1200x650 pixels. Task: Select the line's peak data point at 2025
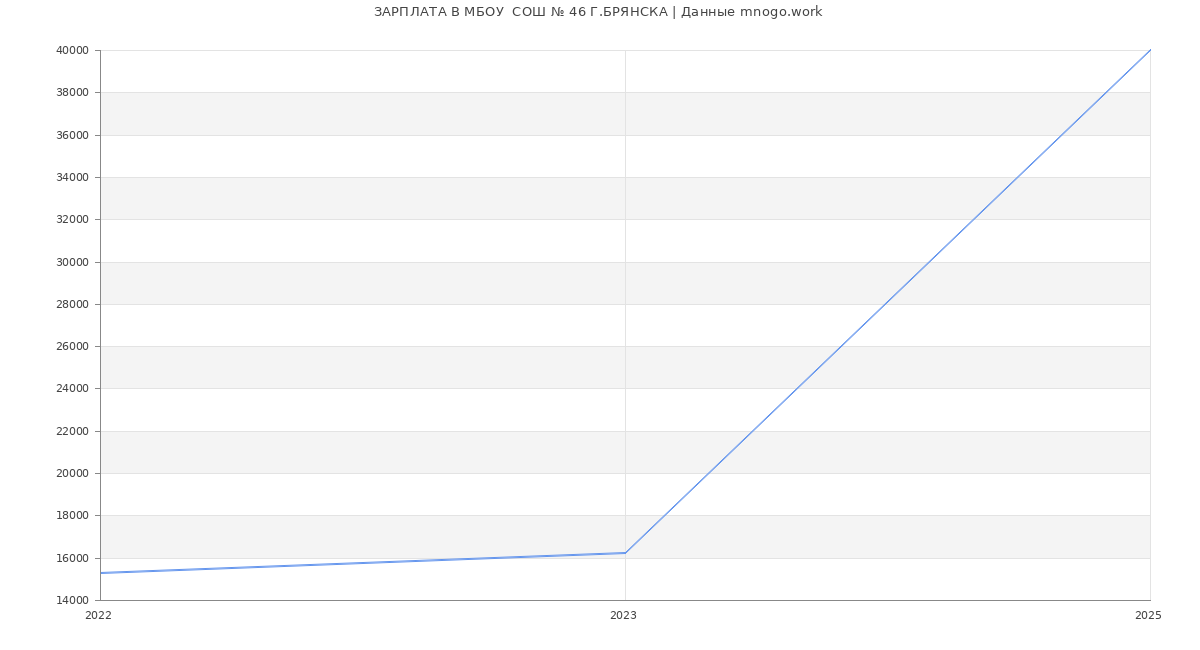[1150, 50]
